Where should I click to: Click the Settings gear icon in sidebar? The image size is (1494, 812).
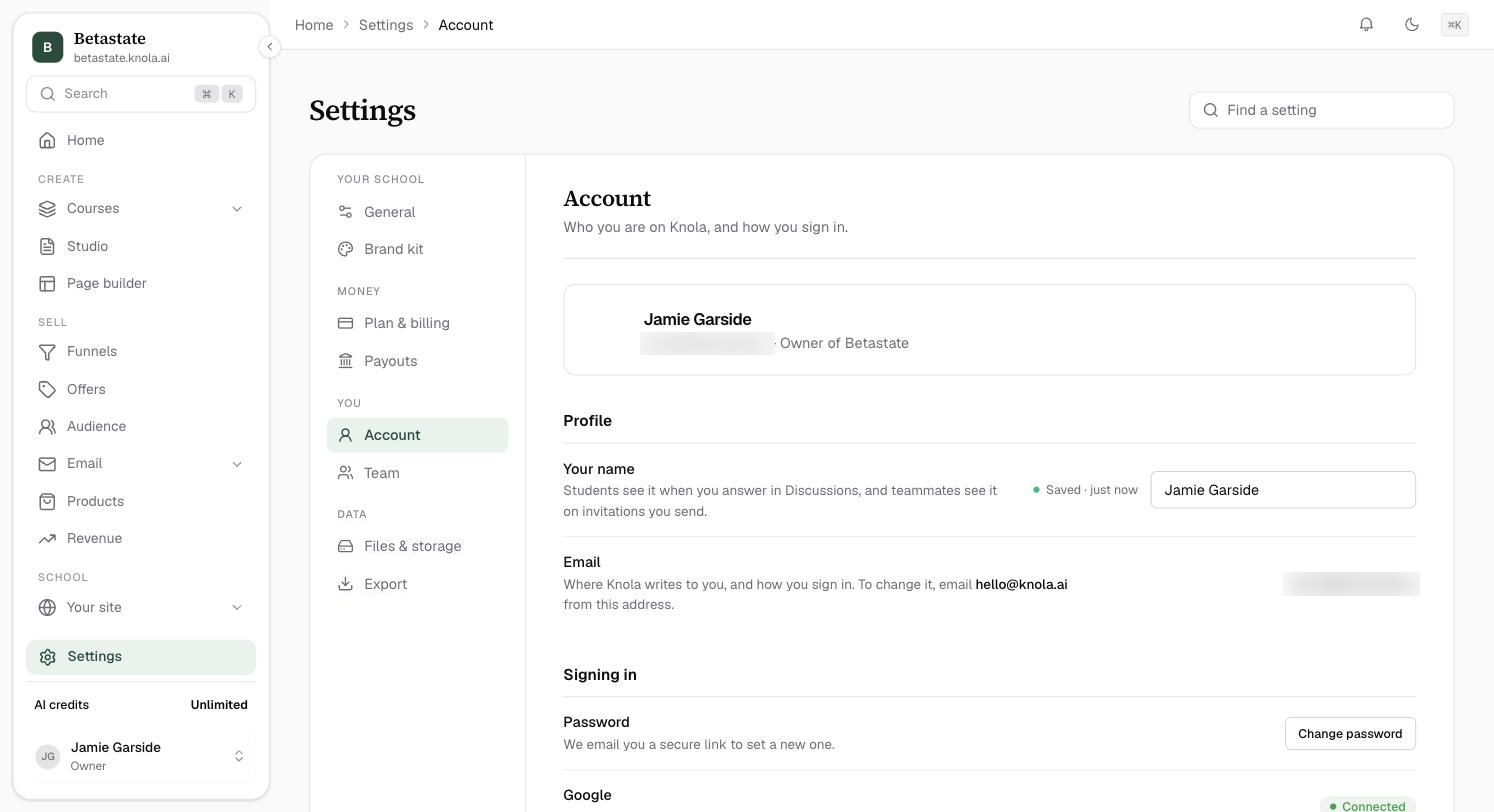point(47,656)
